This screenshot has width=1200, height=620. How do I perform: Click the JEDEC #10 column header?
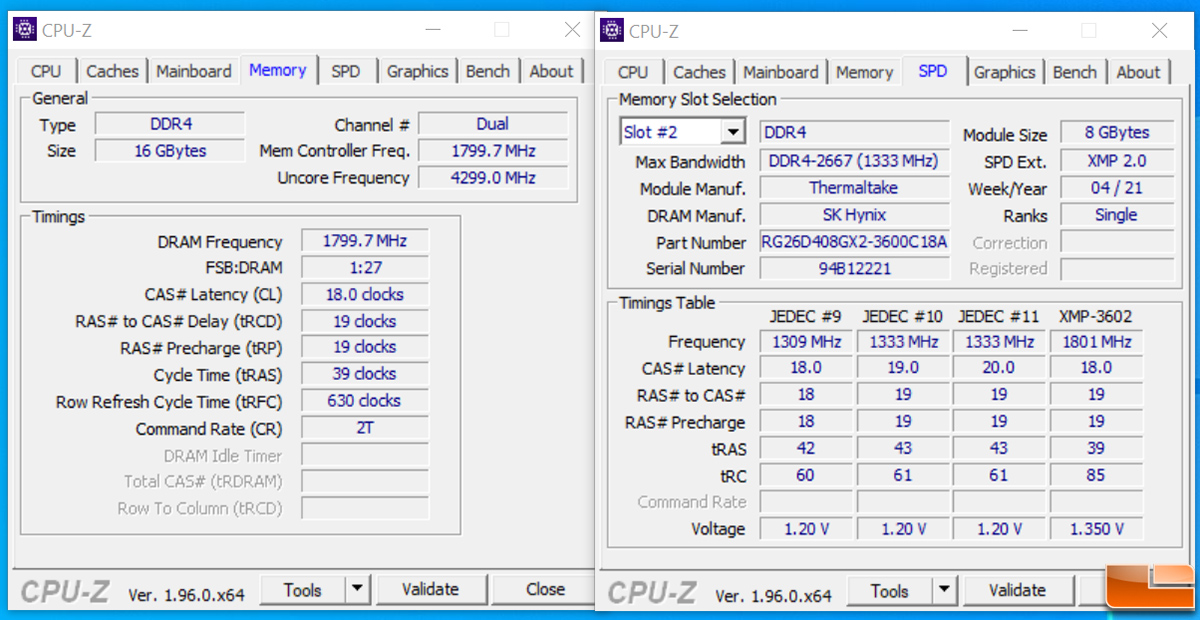pyautogui.click(x=902, y=317)
